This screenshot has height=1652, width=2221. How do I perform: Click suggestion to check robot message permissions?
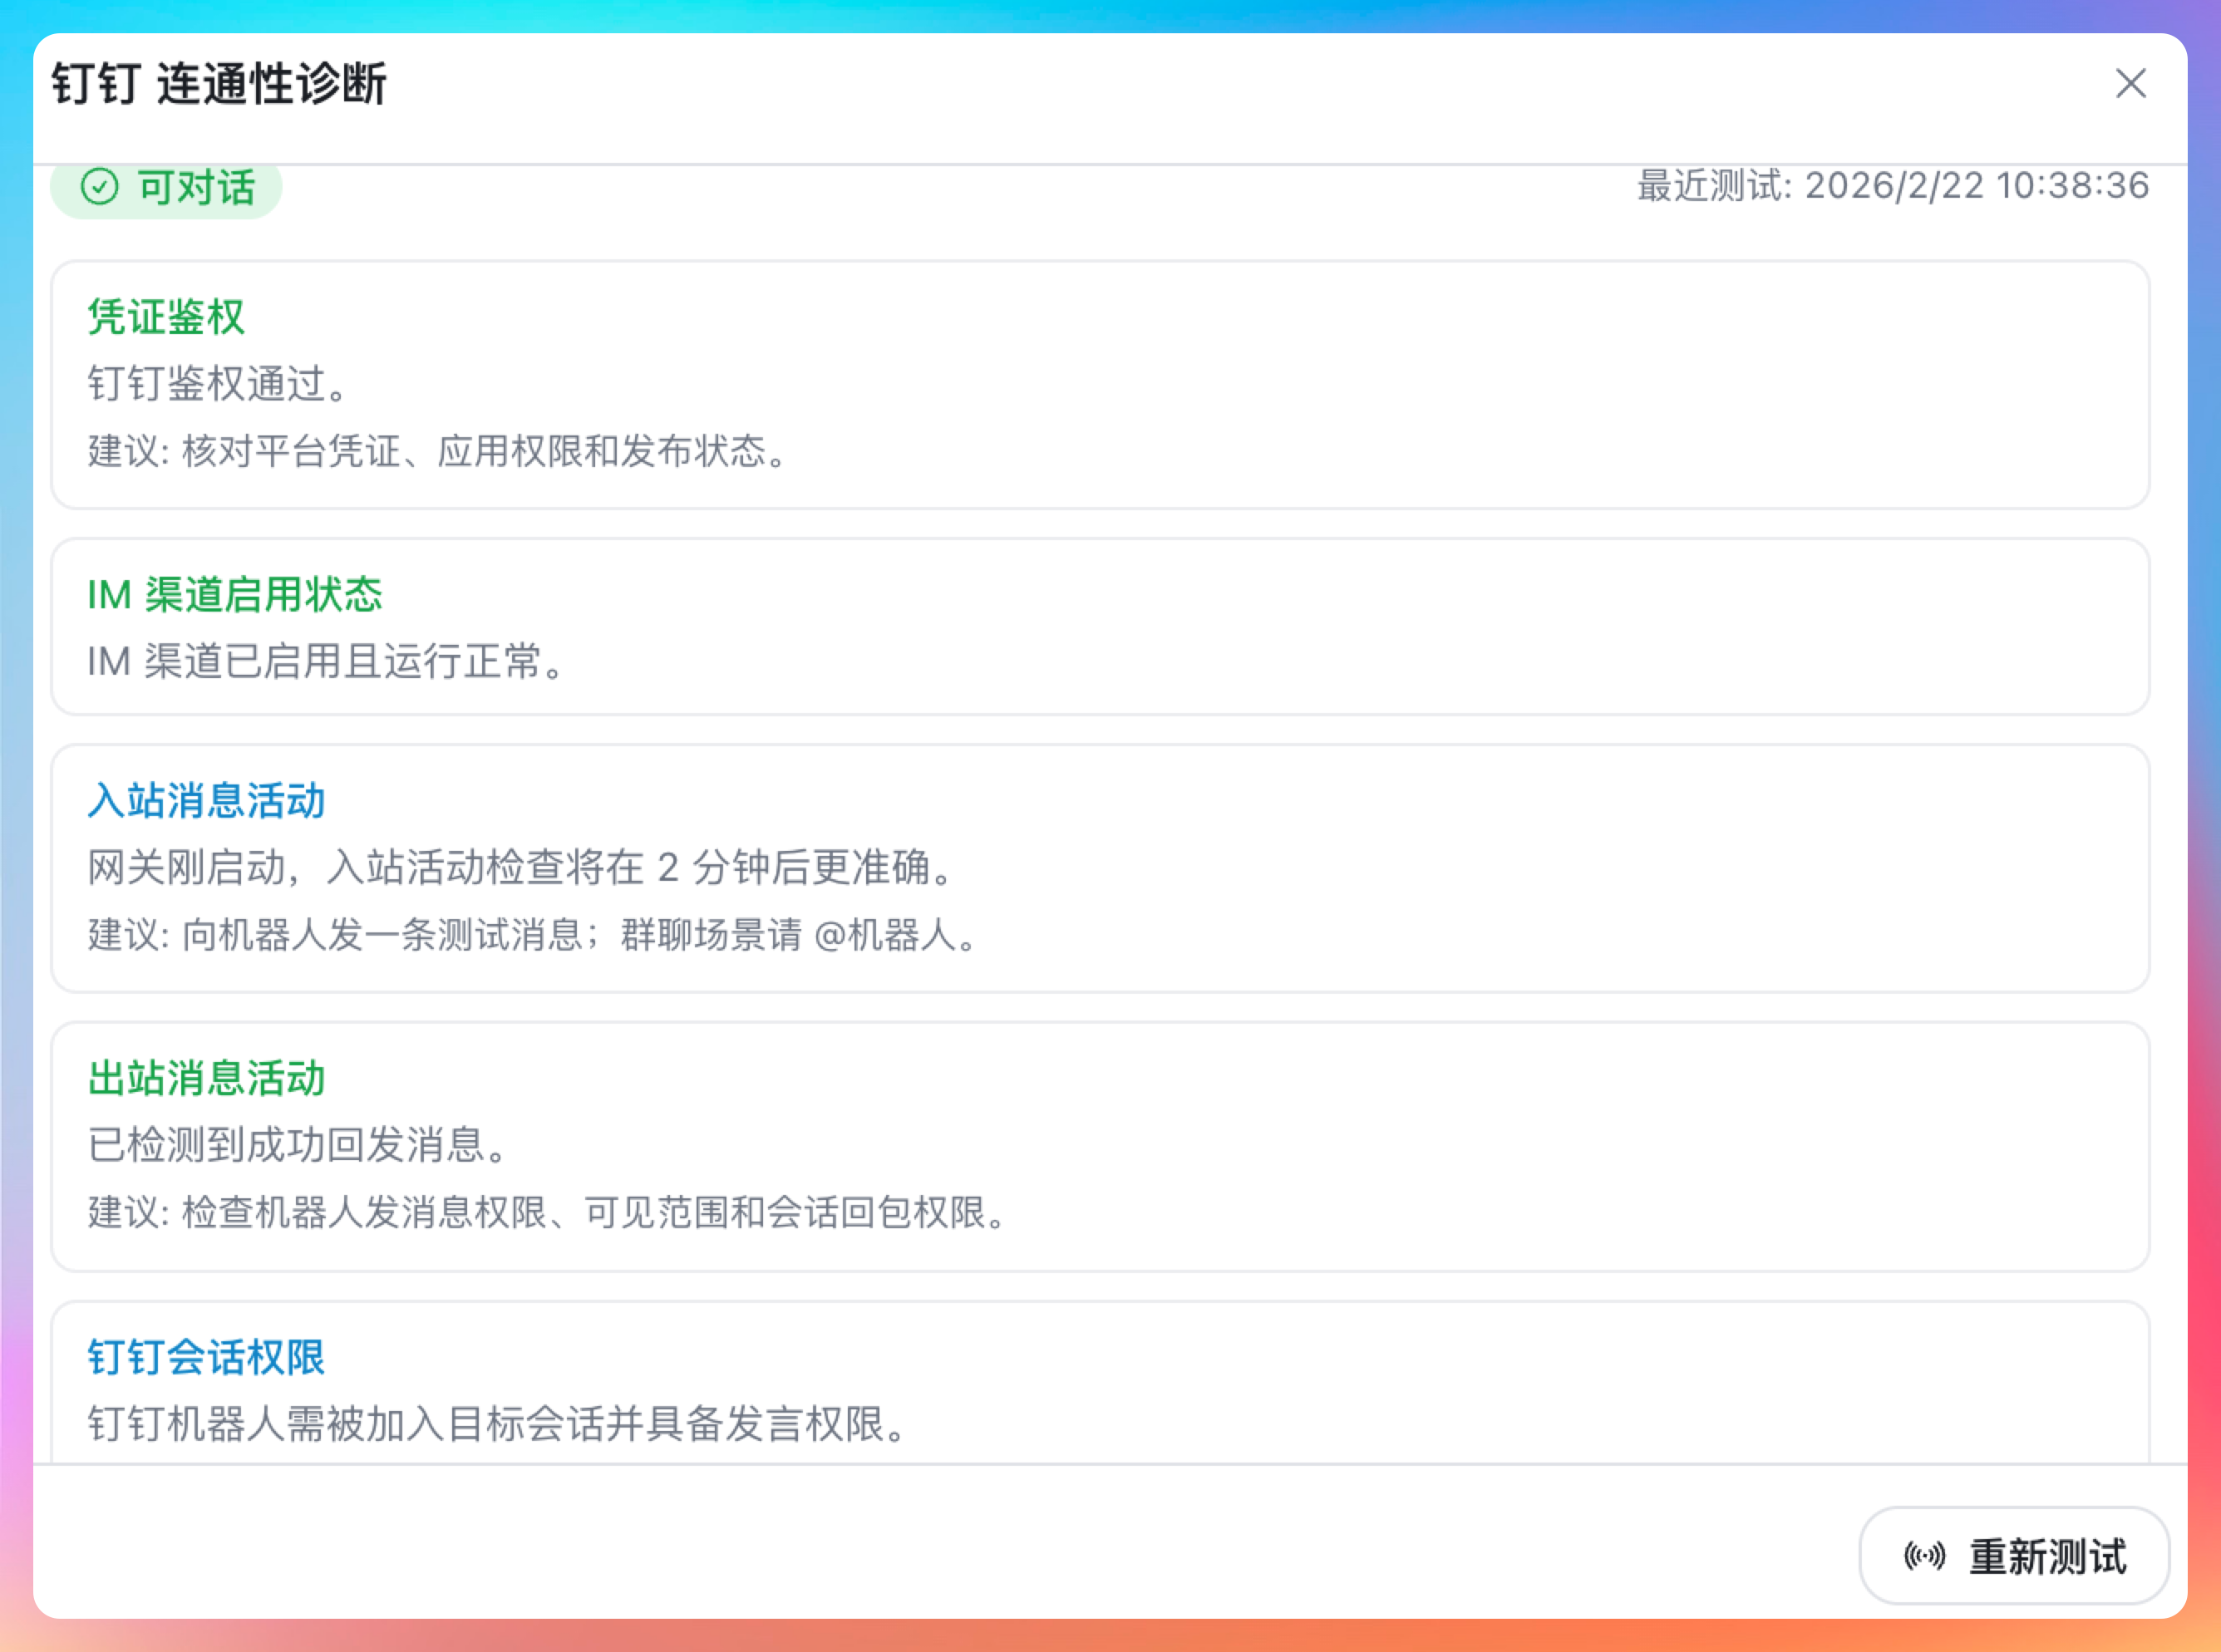coord(547,1214)
